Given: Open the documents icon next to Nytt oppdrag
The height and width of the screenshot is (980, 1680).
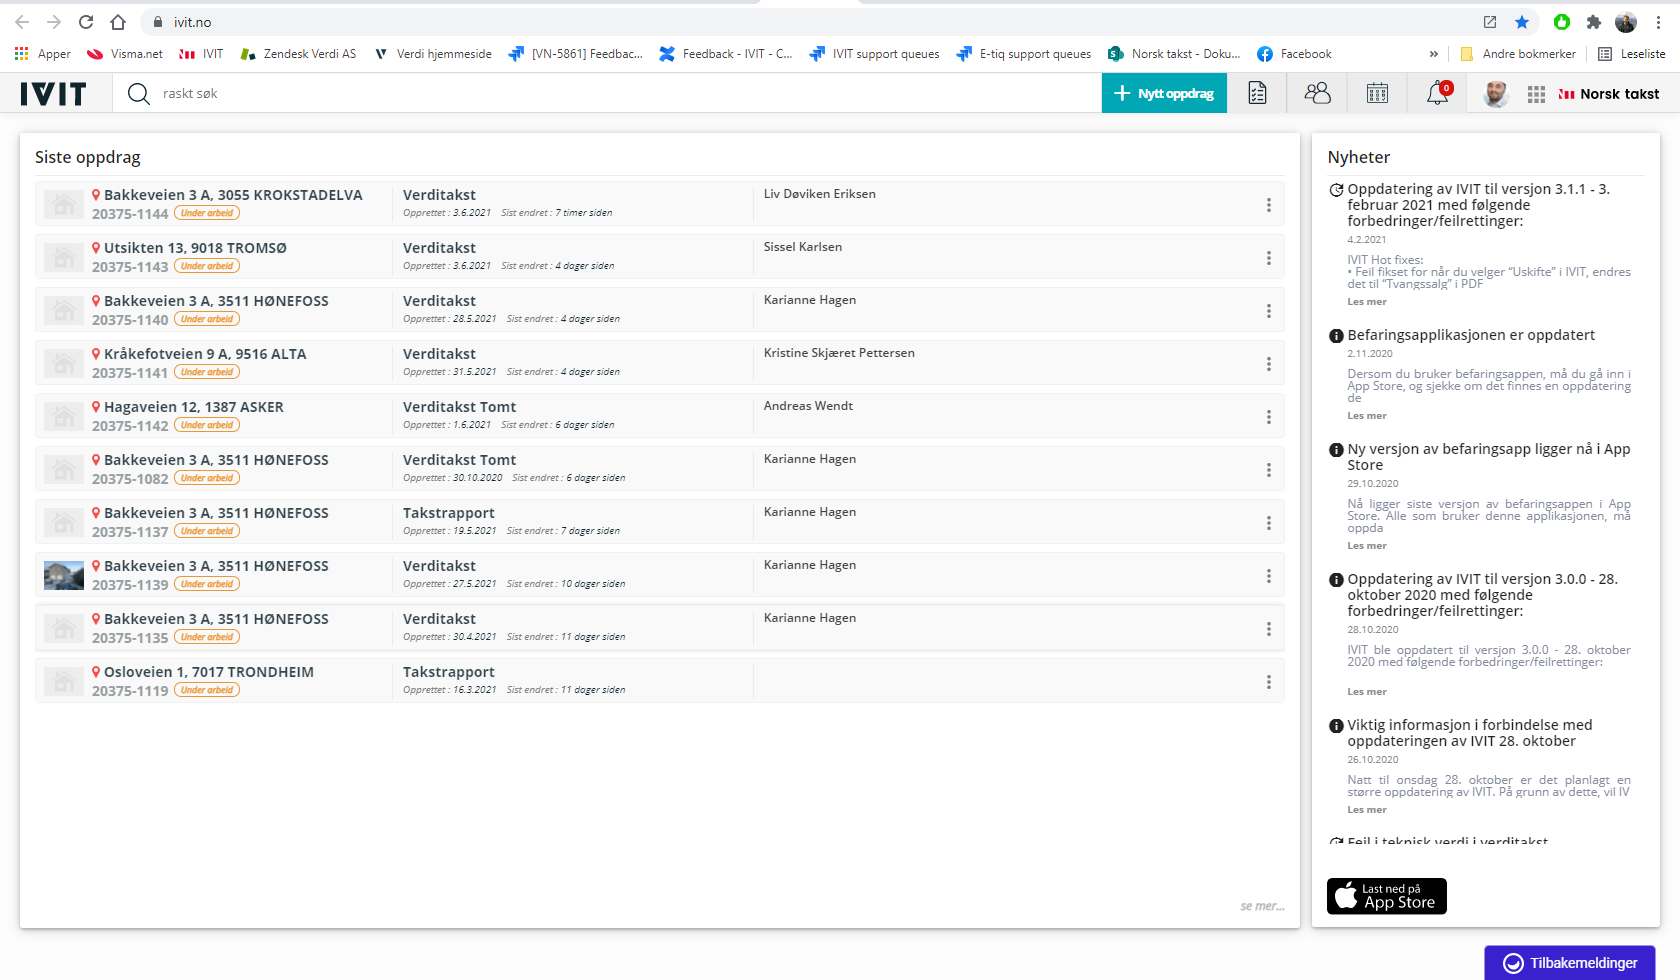Looking at the screenshot, I should click(1257, 93).
